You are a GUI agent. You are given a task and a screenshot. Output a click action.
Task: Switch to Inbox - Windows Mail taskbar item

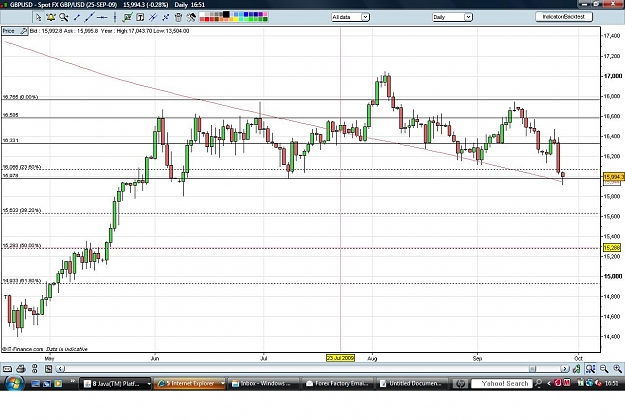click(265, 384)
